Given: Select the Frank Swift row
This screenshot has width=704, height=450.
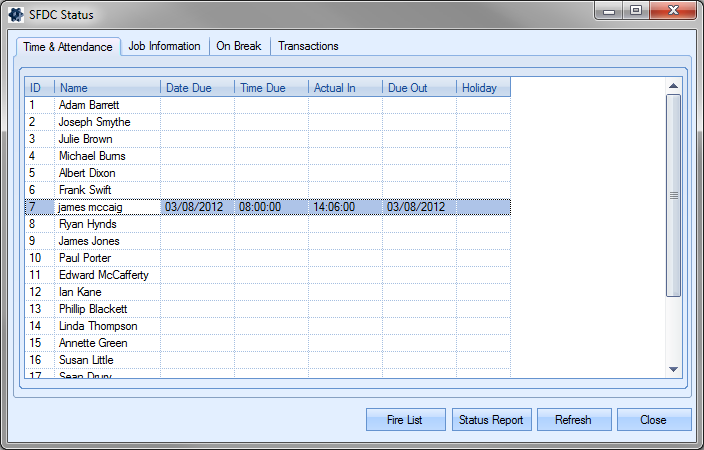Looking at the screenshot, I should [x=268, y=190].
